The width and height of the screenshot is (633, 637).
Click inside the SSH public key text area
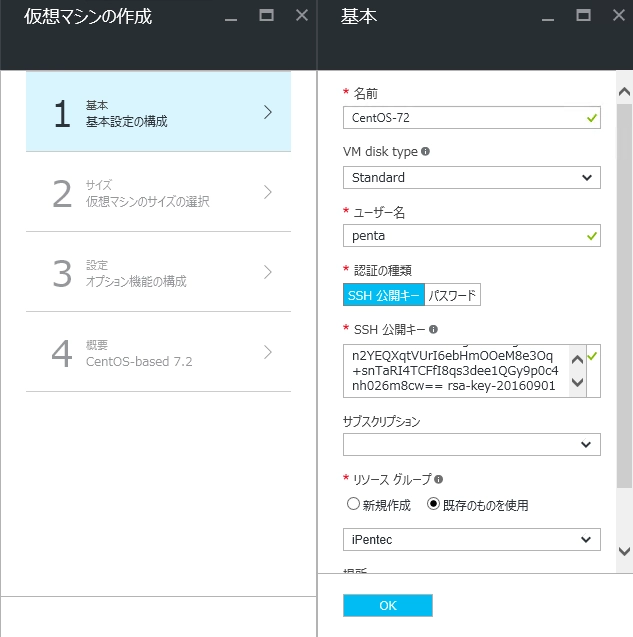click(456, 371)
